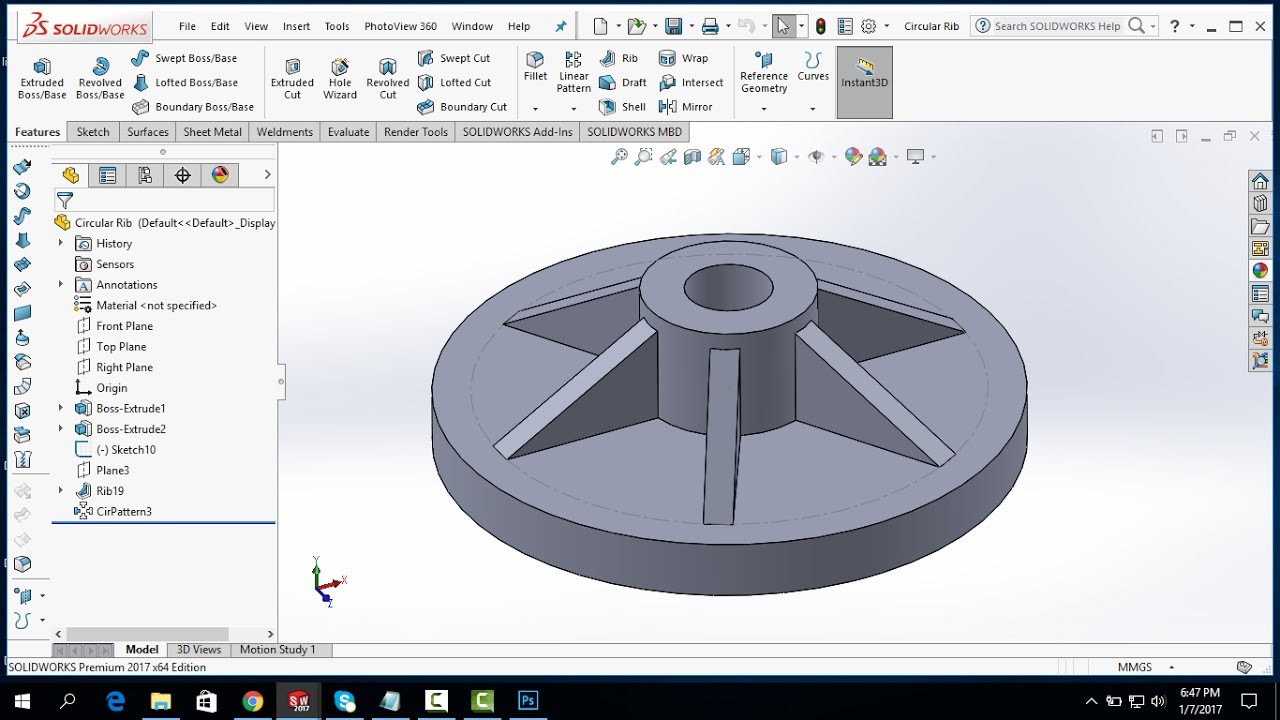Open Chrome from the taskbar
This screenshot has width=1280, height=720.
pyautogui.click(x=252, y=701)
